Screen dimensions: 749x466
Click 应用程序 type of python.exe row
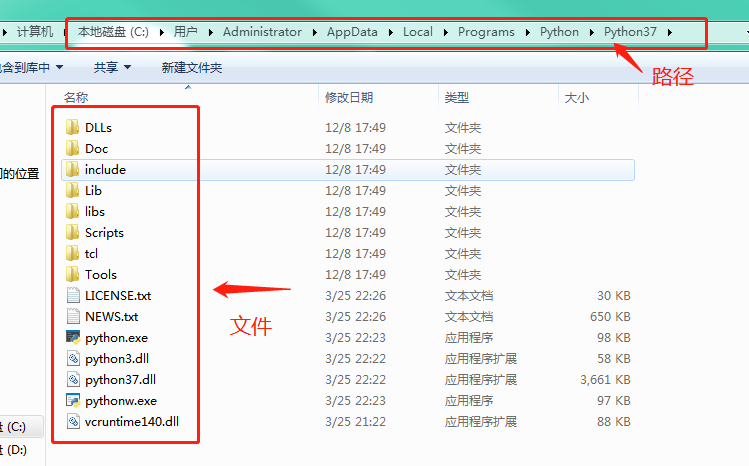tap(469, 338)
